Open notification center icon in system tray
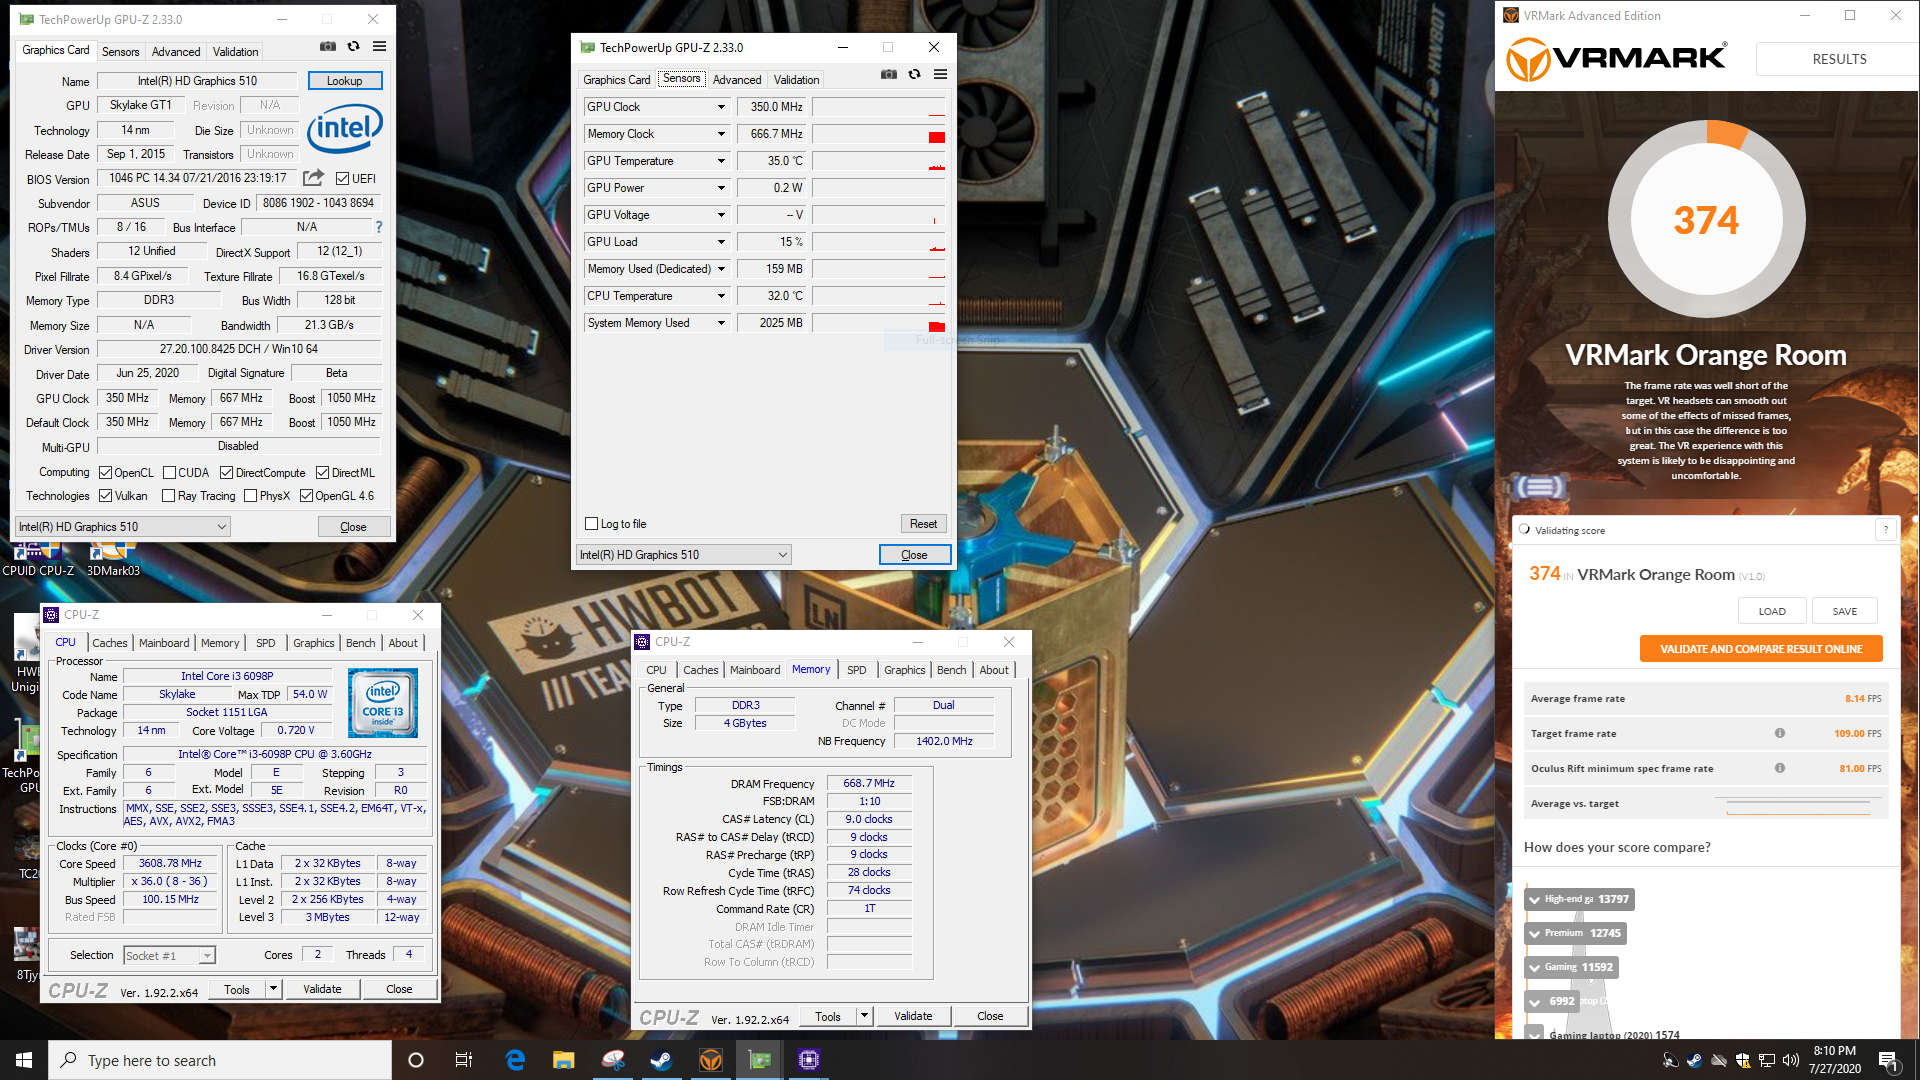The width and height of the screenshot is (1920, 1080). [x=1888, y=1060]
